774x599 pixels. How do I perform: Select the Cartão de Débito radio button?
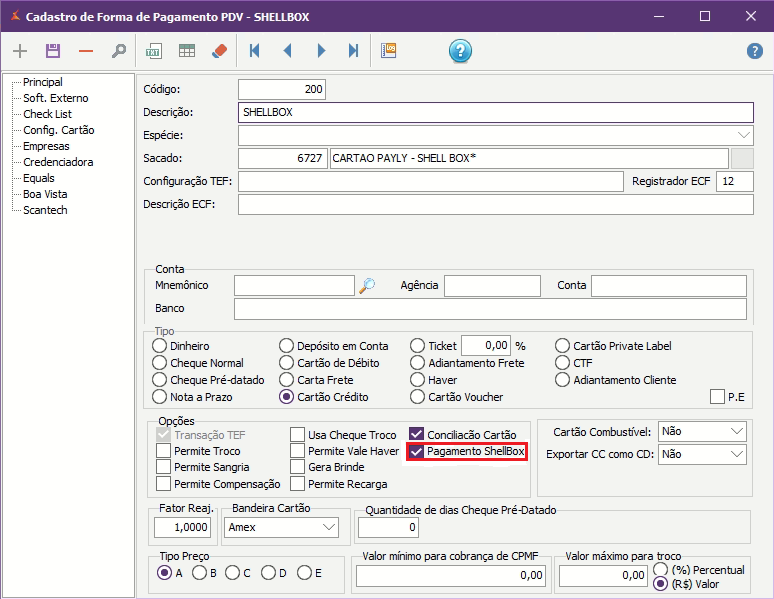pyautogui.click(x=287, y=363)
